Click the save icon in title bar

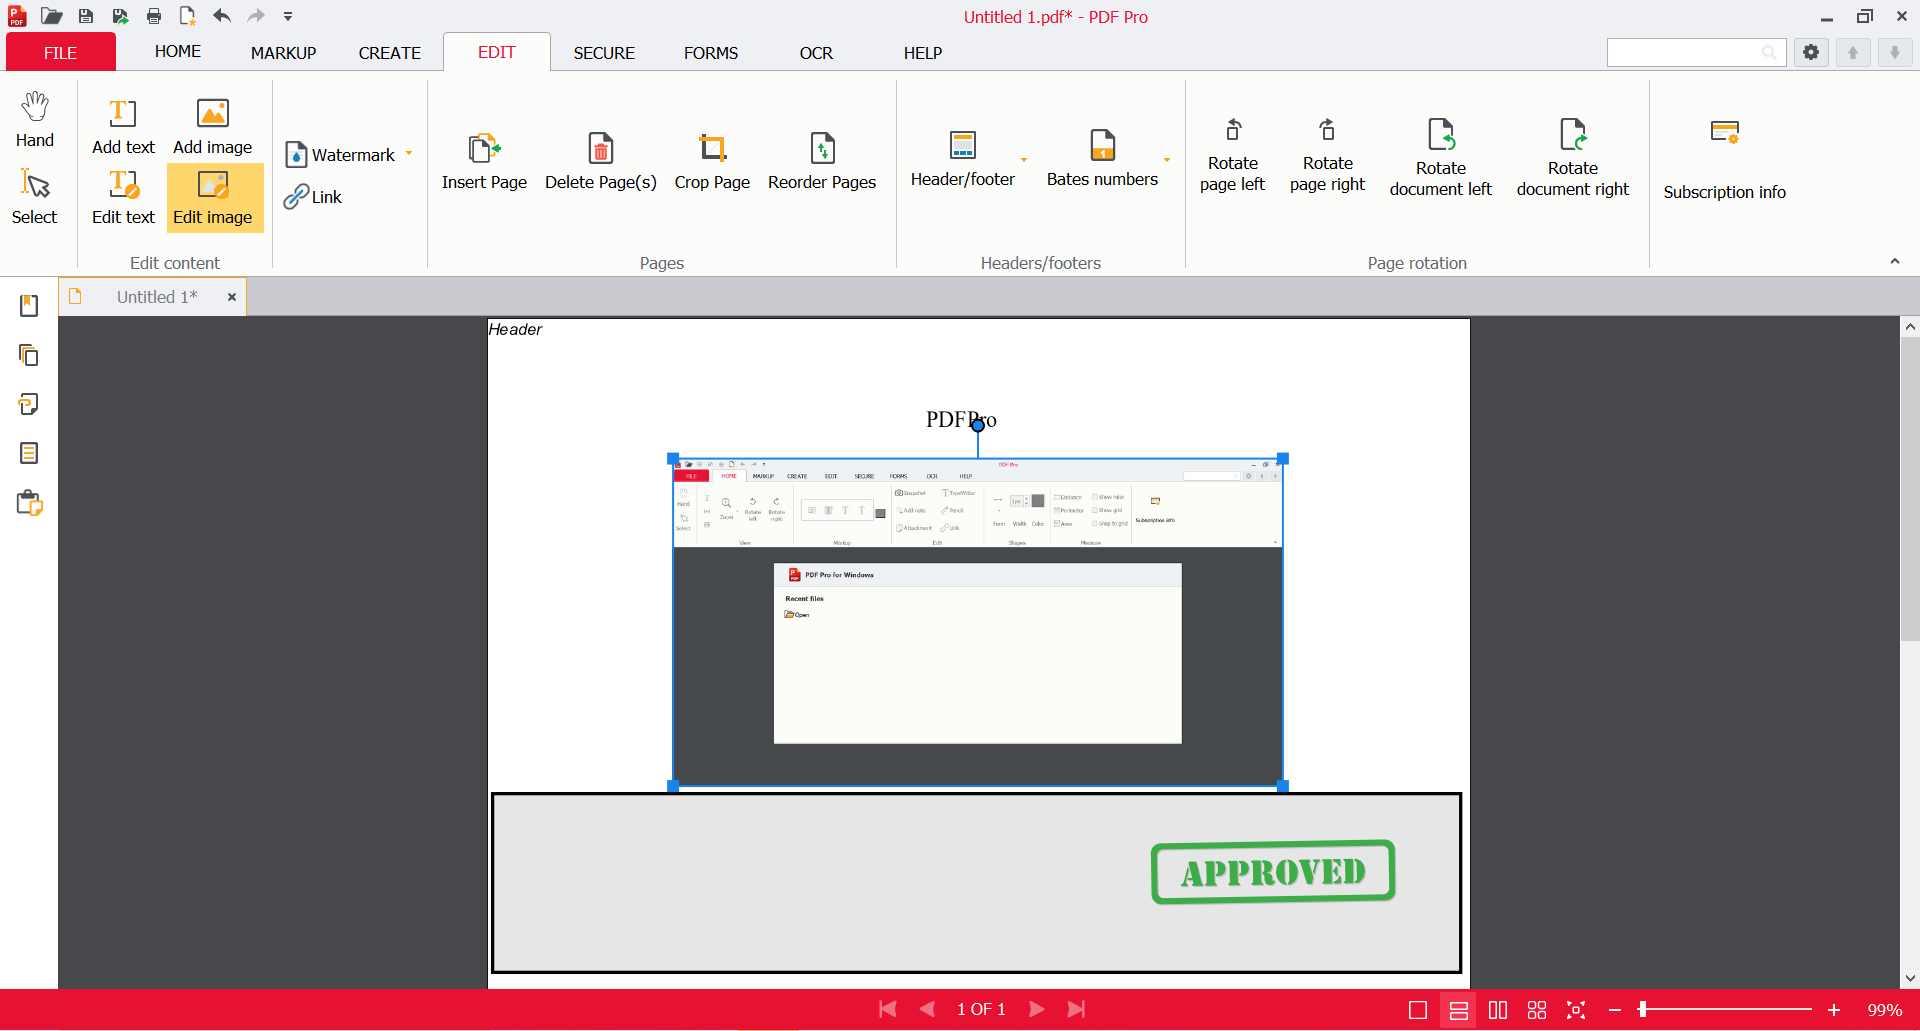click(86, 16)
